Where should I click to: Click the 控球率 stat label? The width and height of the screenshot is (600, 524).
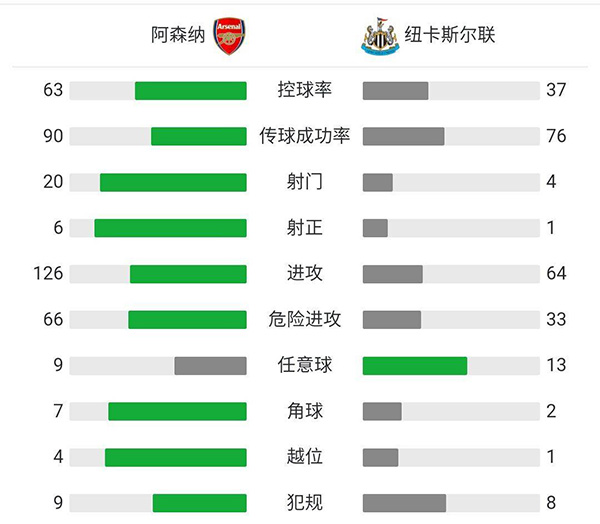tap(304, 90)
